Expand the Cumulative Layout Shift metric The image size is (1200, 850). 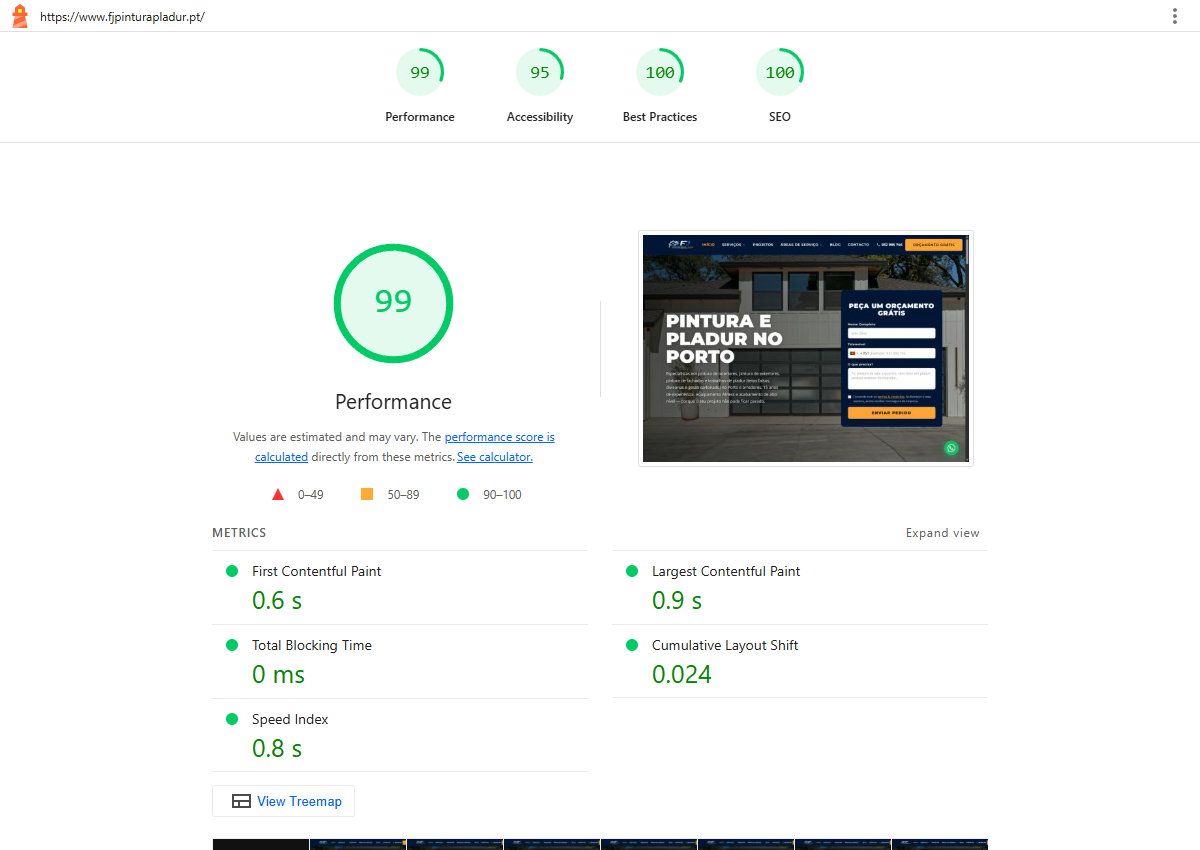[800, 661]
